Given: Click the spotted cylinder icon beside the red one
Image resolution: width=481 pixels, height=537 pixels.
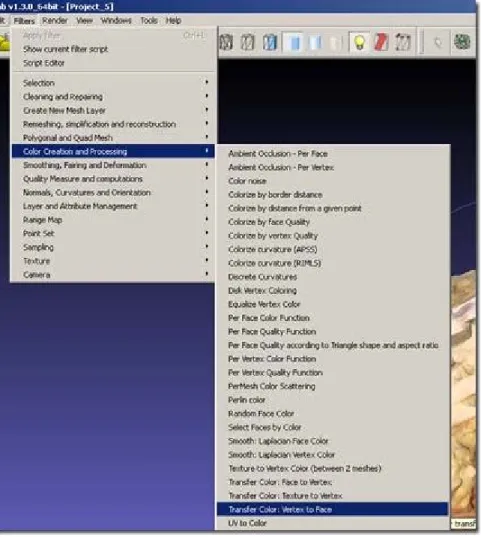Looking at the screenshot, I should (x=403, y=42).
